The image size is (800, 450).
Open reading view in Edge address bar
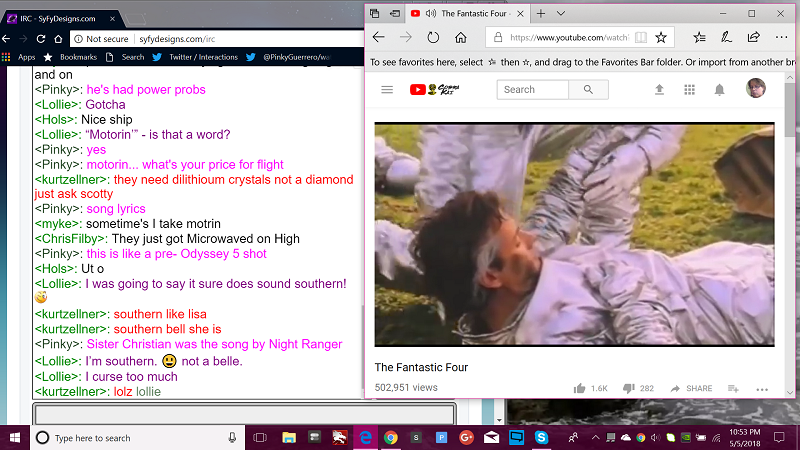point(641,37)
